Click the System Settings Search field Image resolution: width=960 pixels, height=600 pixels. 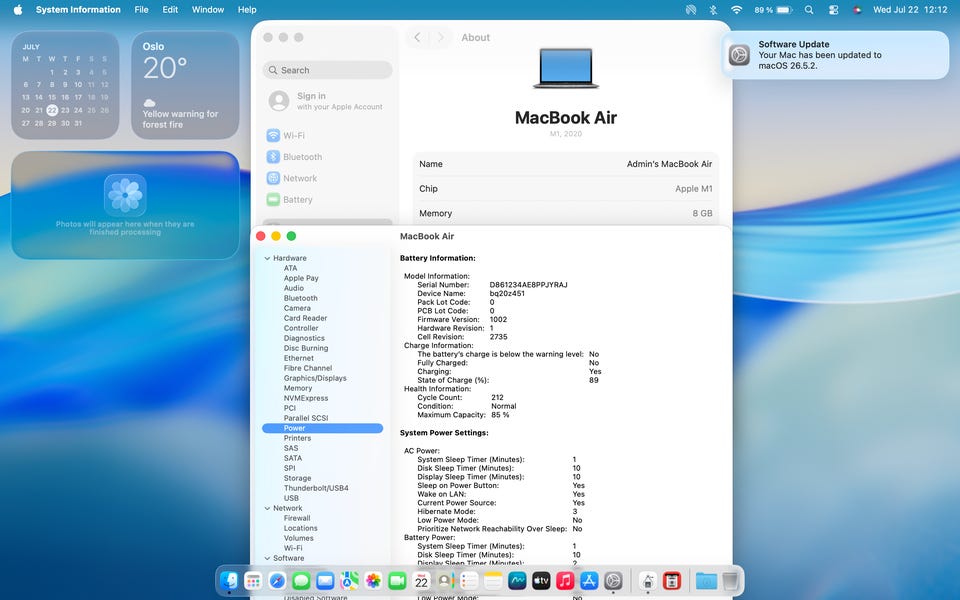[x=328, y=70]
